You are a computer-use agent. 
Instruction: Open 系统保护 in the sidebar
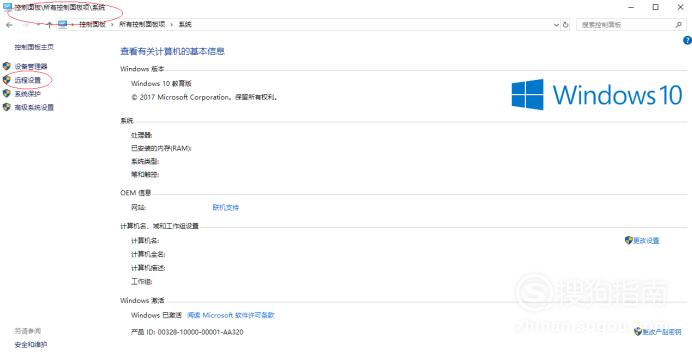point(27,94)
